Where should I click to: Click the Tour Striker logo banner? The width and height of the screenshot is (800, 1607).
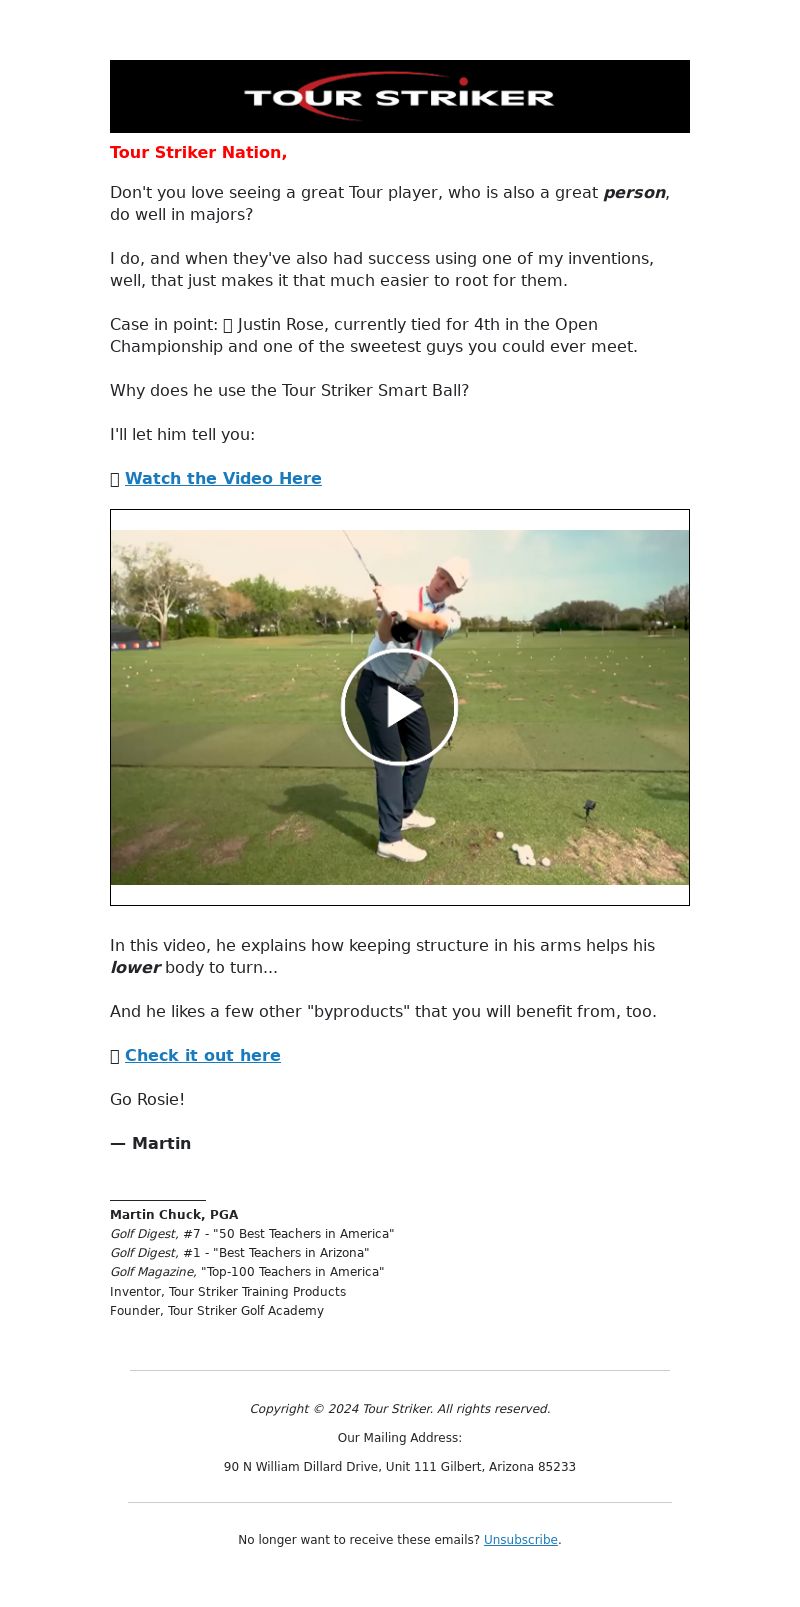pos(400,96)
